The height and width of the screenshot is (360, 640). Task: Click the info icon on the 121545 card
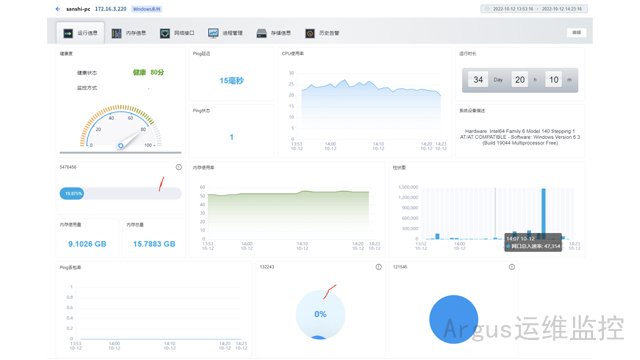tap(512, 267)
